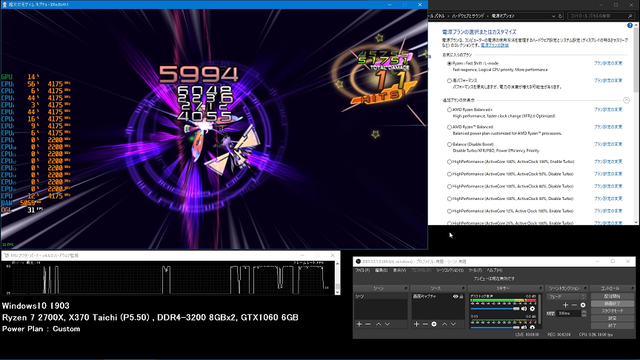
Task: Pop out the OBS Sources dock
Action: coord(463,288)
